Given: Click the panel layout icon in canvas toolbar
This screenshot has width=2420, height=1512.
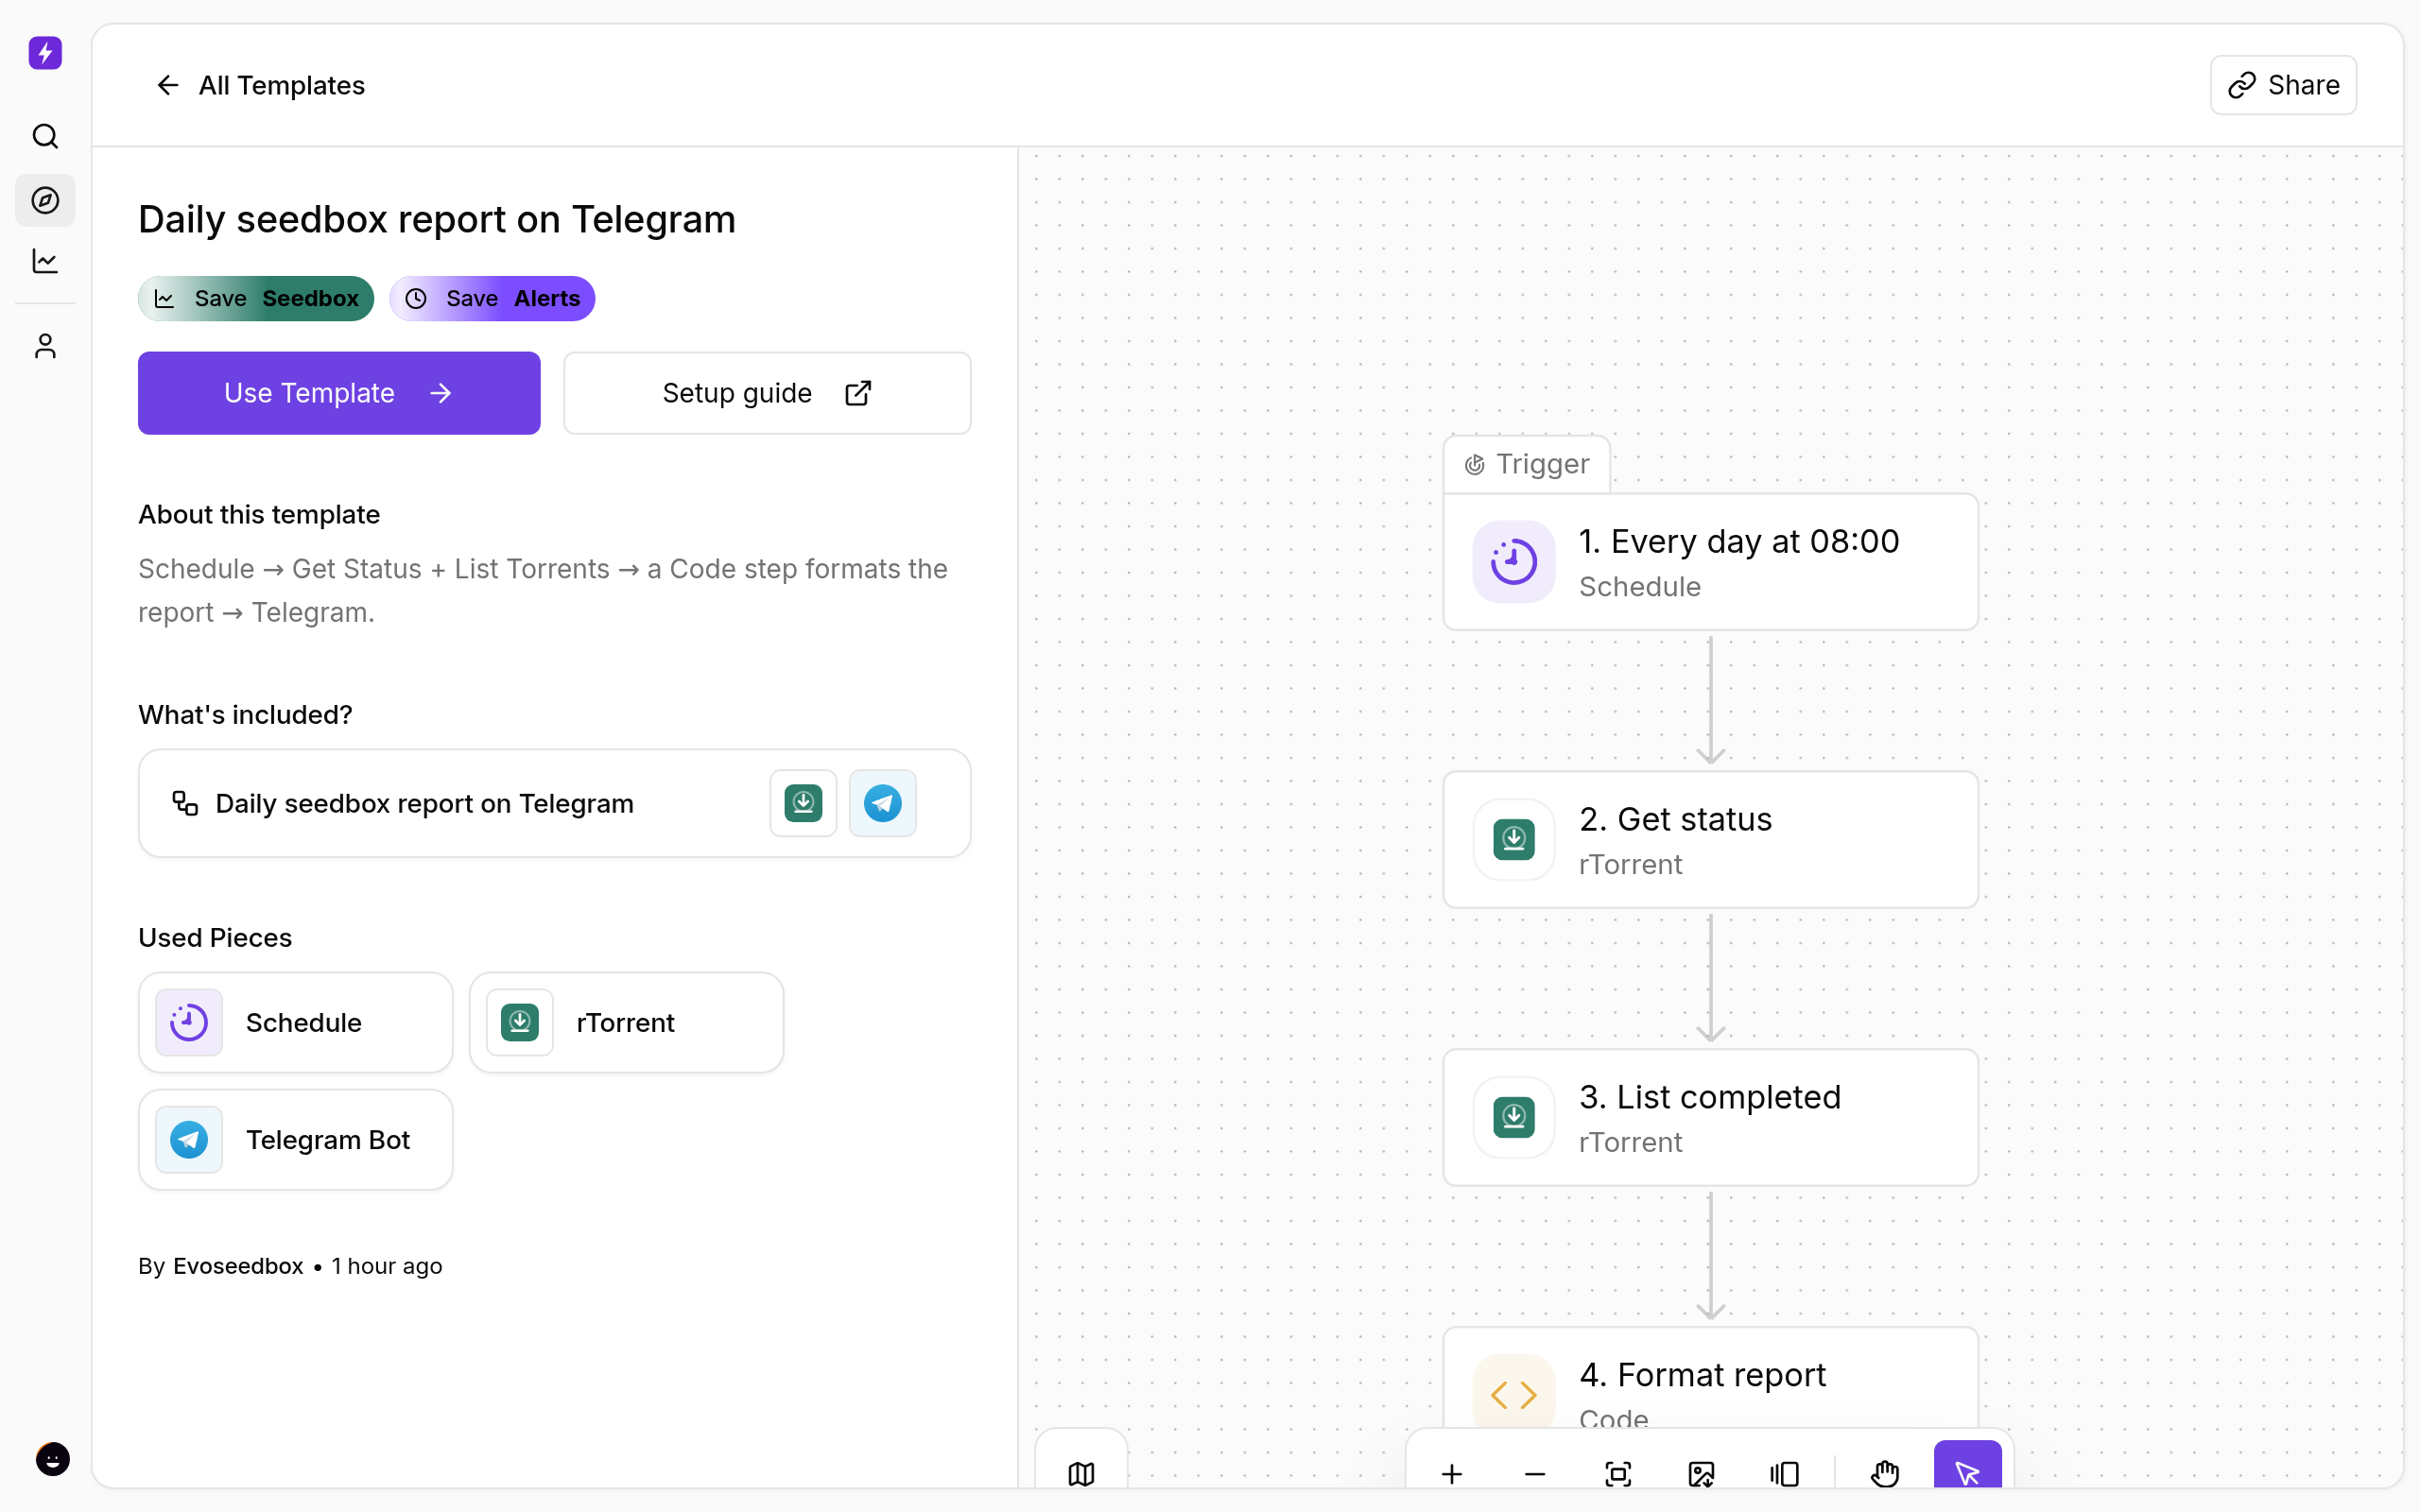Looking at the screenshot, I should click(1784, 1473).
